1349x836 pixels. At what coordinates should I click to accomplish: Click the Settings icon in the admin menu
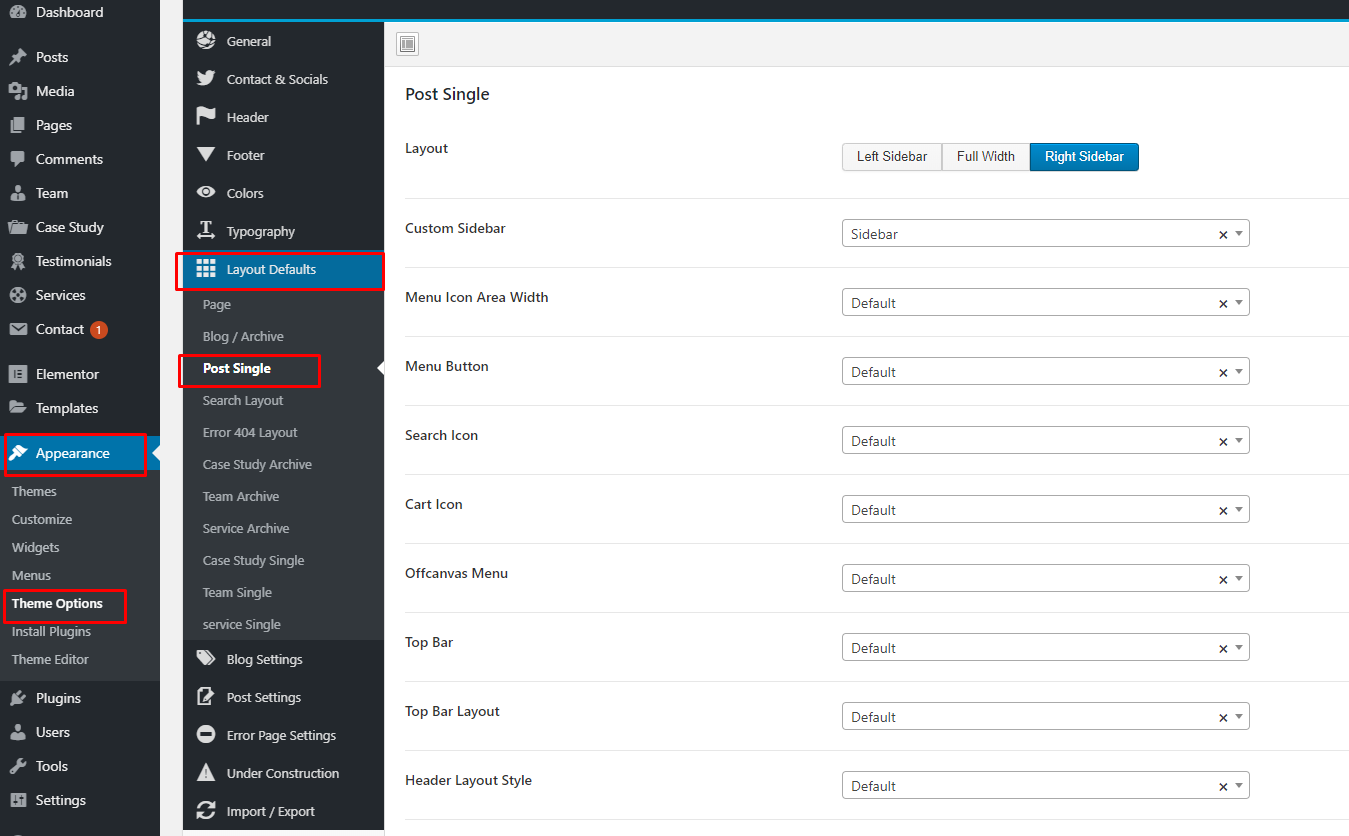click(x=18, y=800)
